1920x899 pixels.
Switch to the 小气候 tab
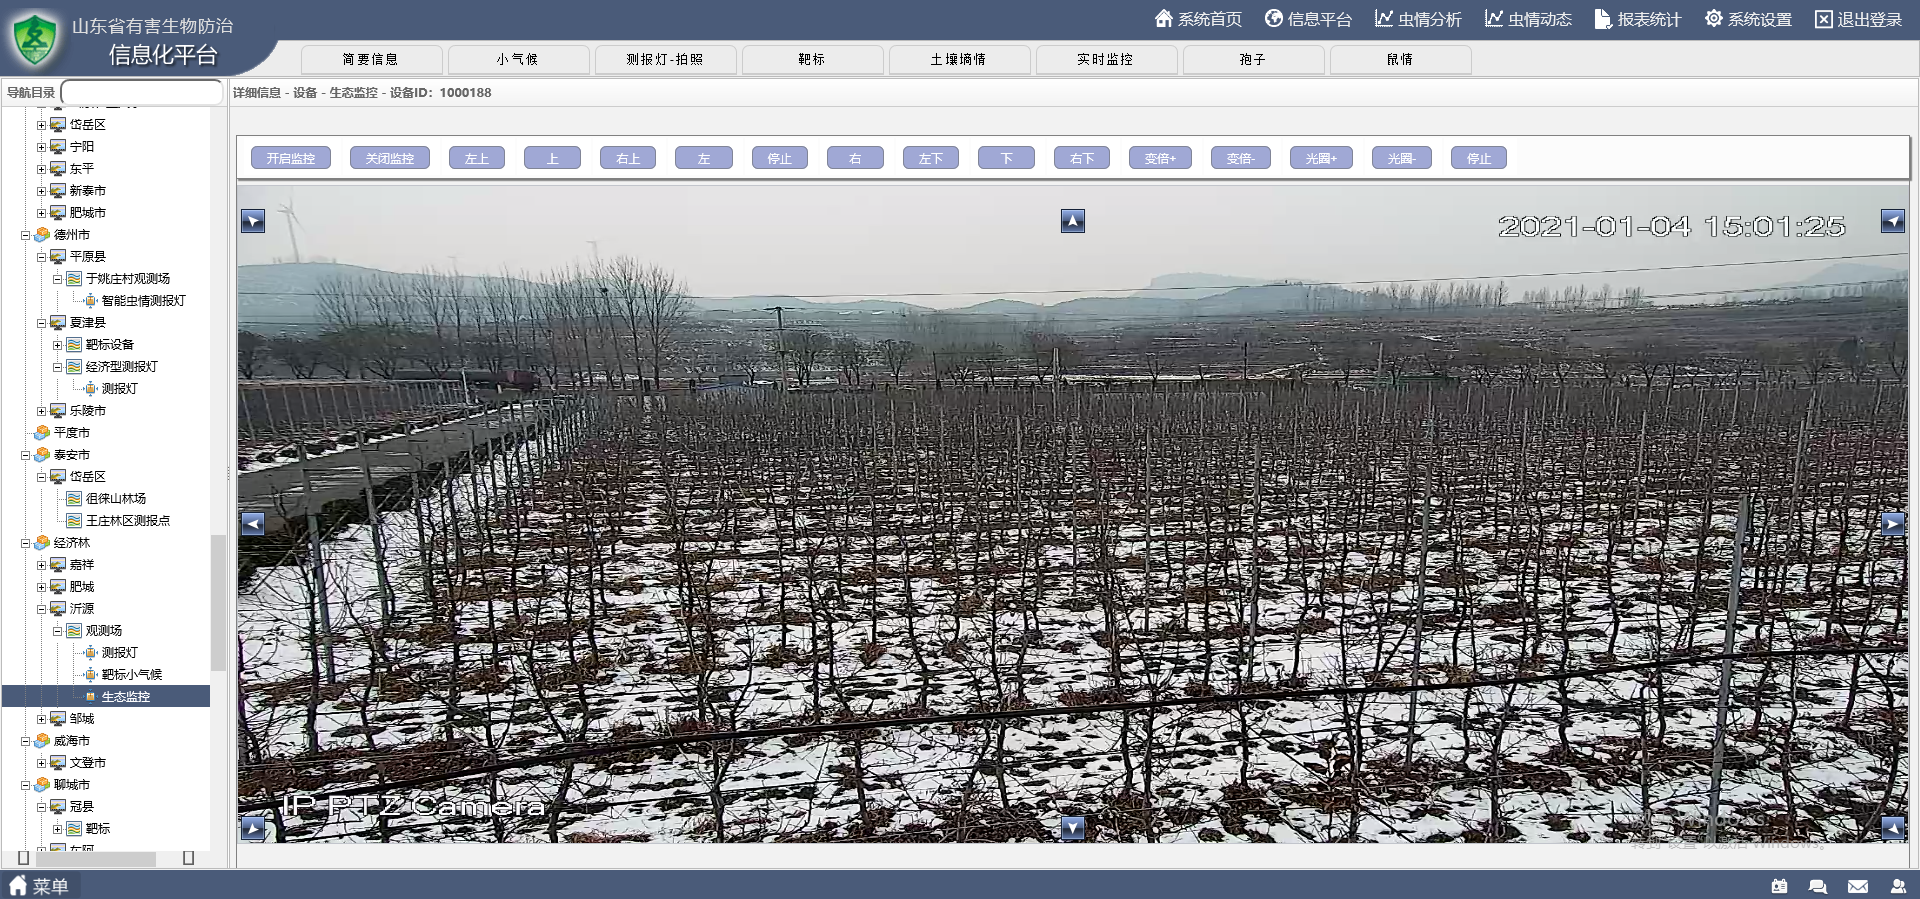[517, 60]
